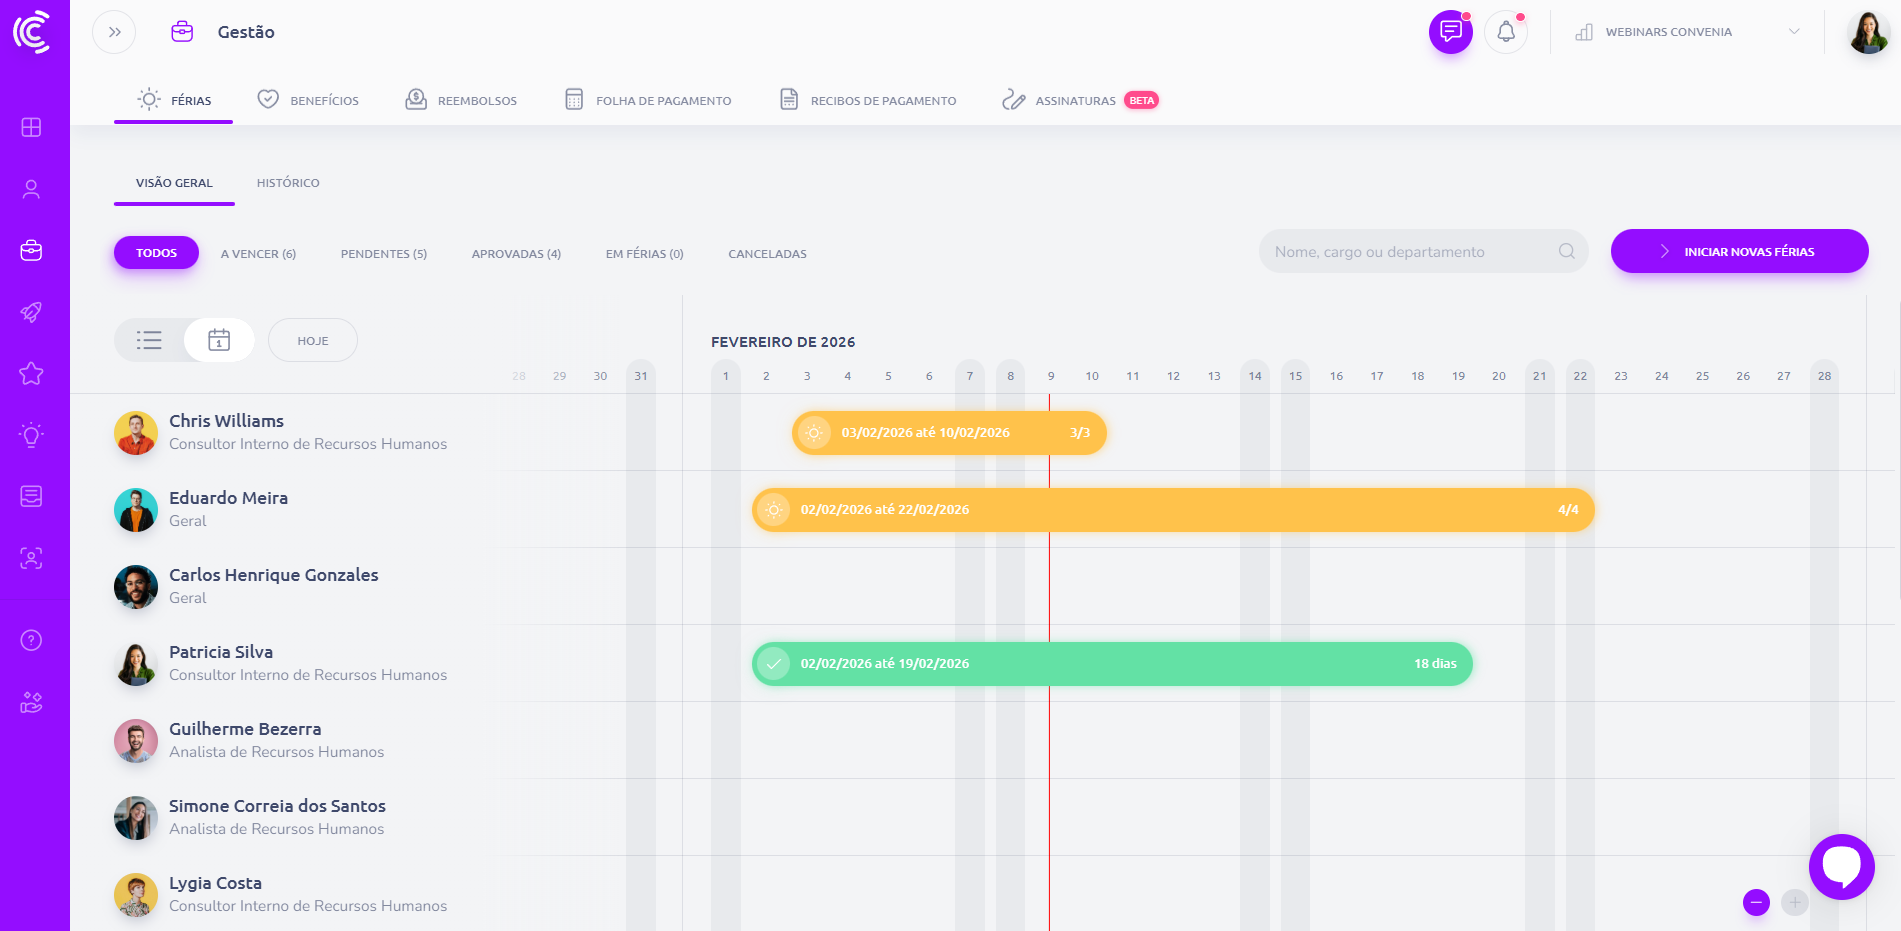1901x931 pixels.
Task: Select the TODOS filter pill
Action: coord(156,253)
